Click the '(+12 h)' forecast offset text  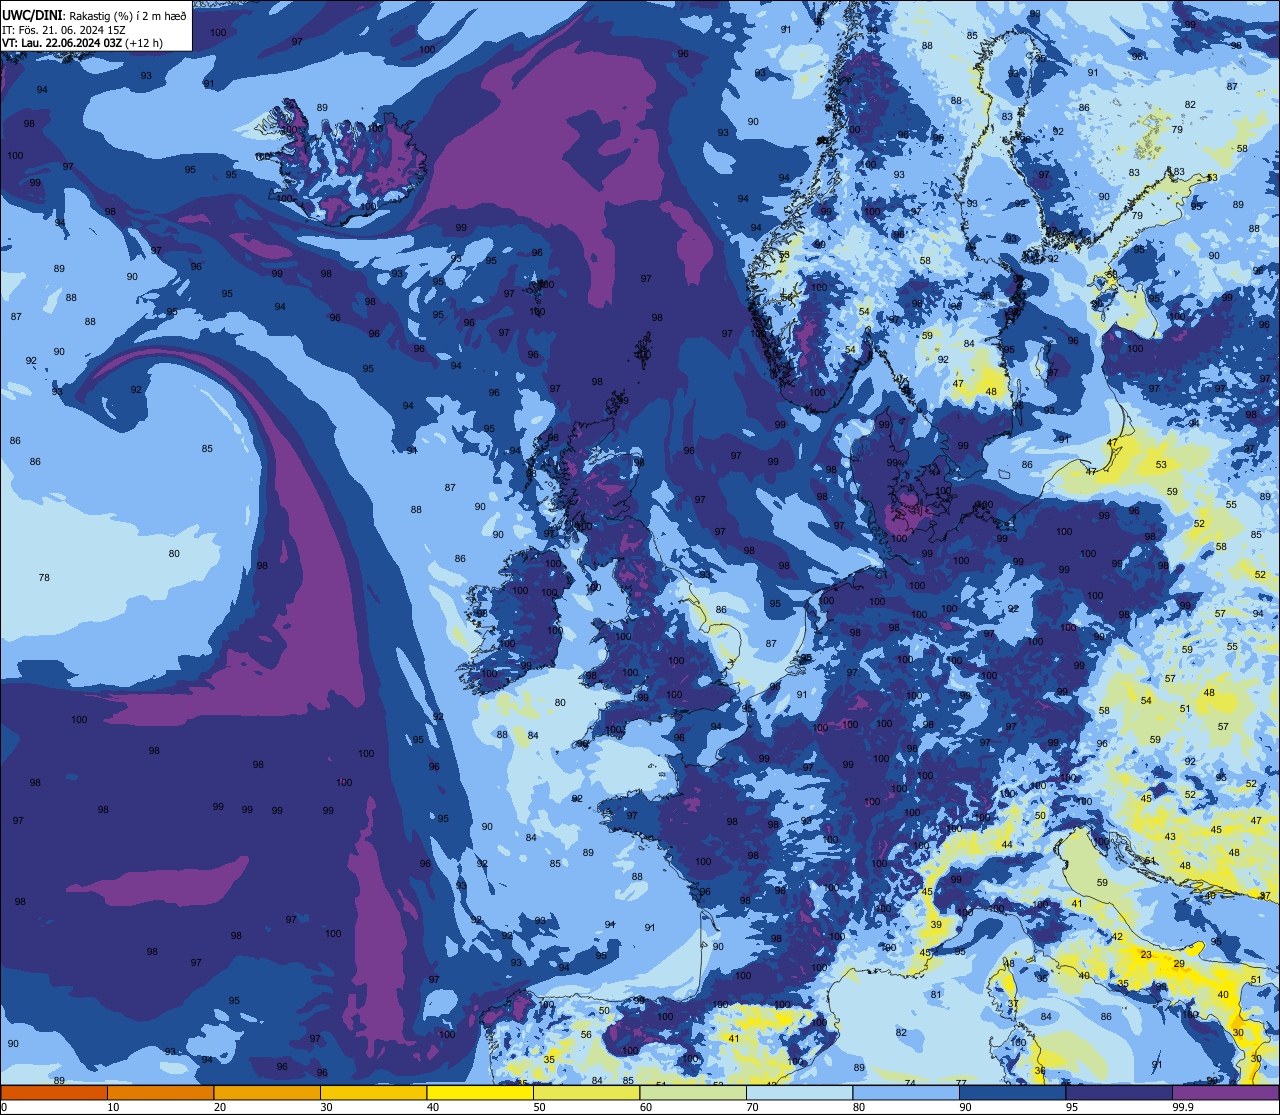click(x=146, y=43)
